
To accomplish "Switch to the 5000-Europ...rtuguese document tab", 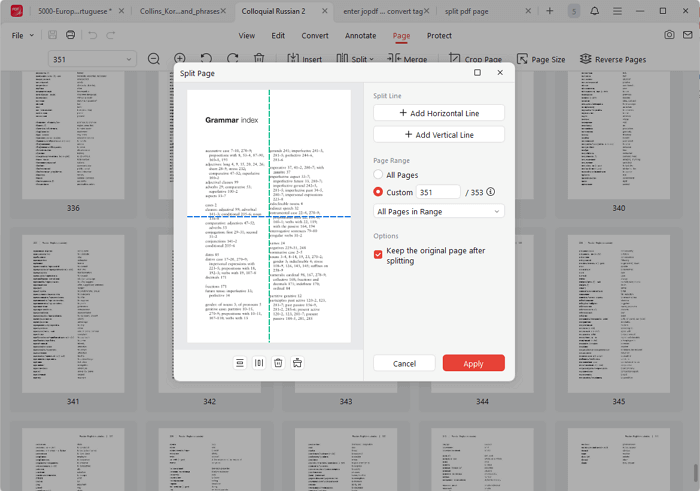I will [x=75, y=11].
